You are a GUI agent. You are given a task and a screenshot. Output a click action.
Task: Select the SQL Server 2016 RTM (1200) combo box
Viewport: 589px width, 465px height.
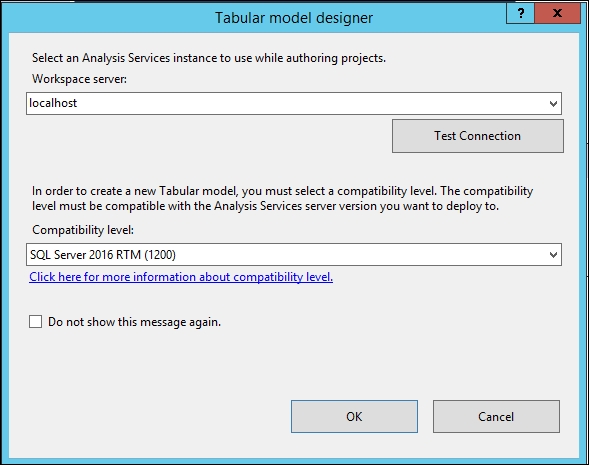pyautogui.click(x=294, y=255)
